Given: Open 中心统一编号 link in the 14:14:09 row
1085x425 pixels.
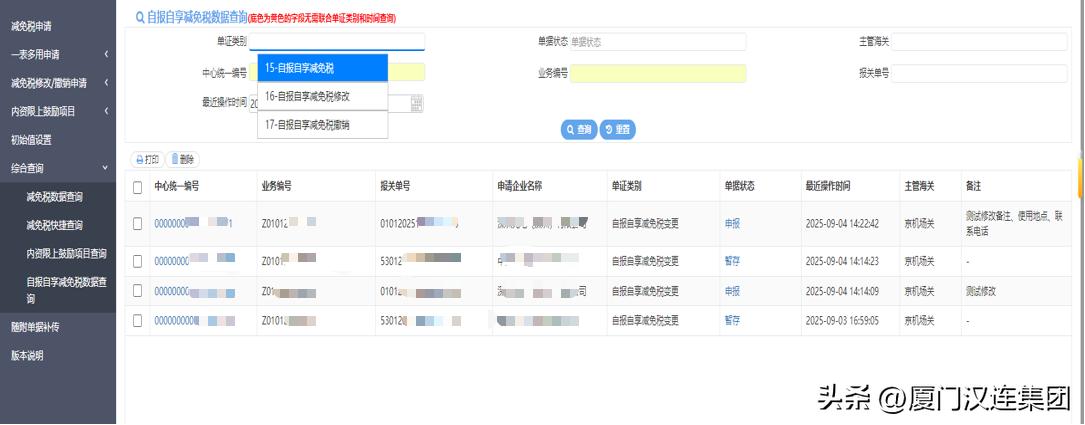Looking at the screenshot, I should 194,291.
